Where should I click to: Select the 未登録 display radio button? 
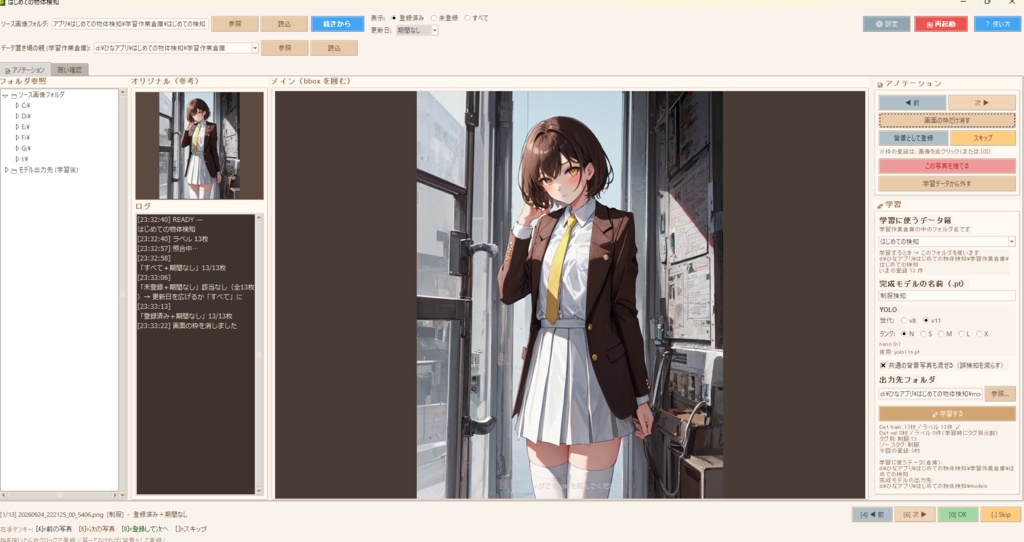pos(434,18)
